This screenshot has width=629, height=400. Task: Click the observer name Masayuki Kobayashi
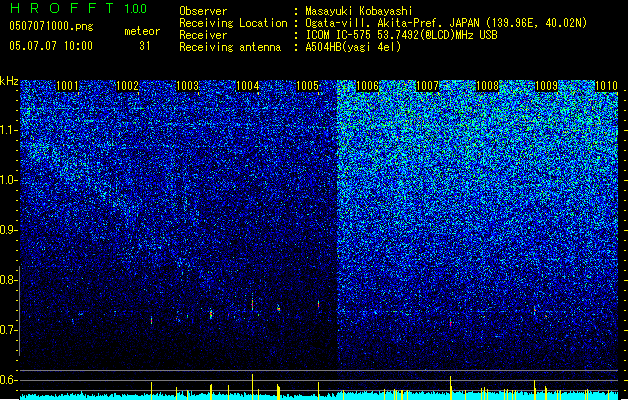click(359, 11)
